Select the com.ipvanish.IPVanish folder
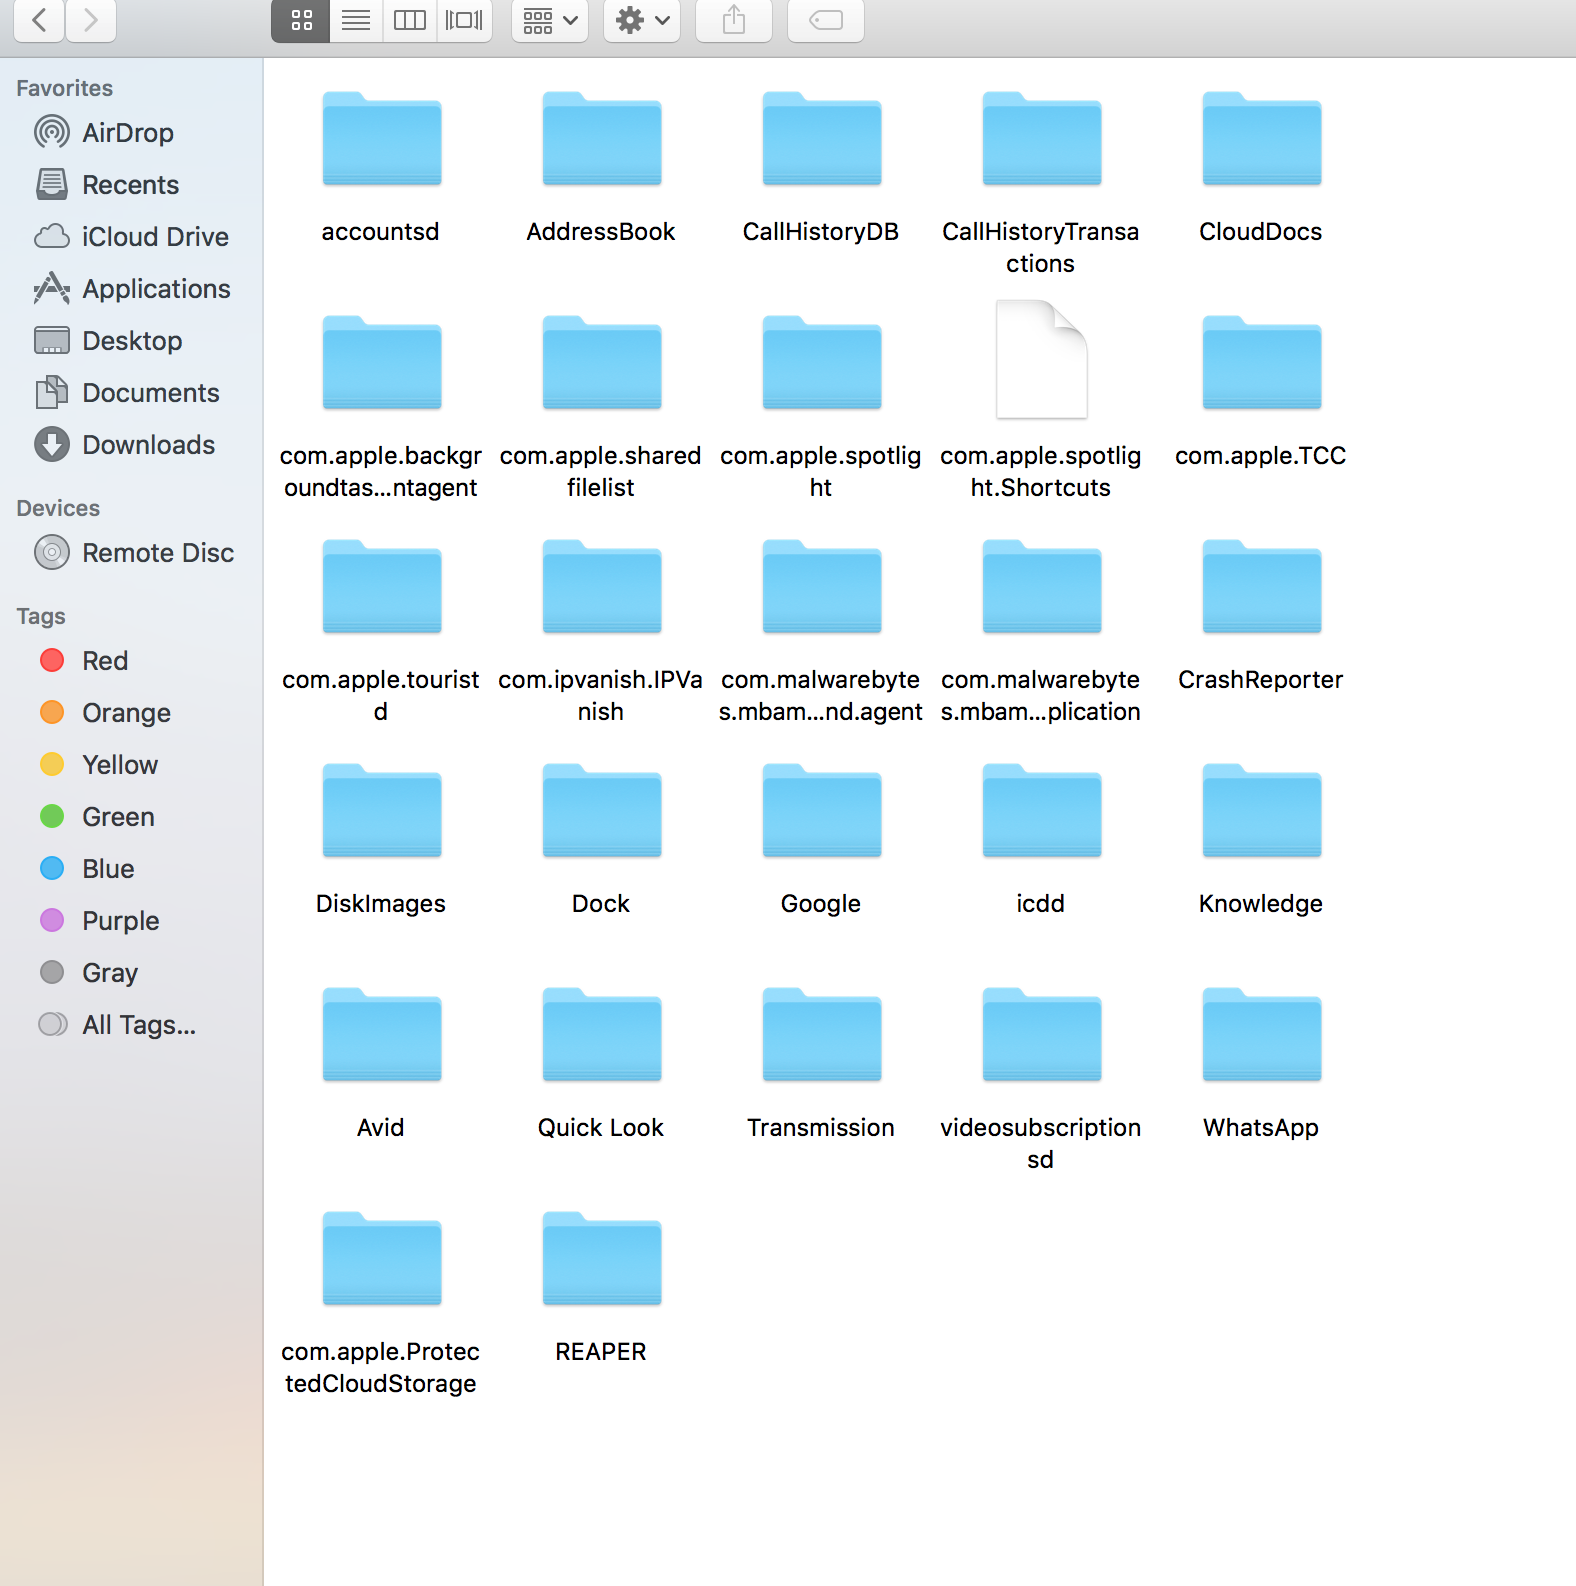 (x=601, y=588)
